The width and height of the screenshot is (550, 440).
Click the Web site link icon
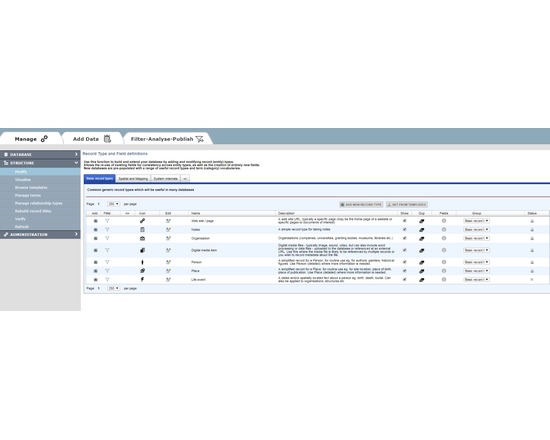pos(142,221)
